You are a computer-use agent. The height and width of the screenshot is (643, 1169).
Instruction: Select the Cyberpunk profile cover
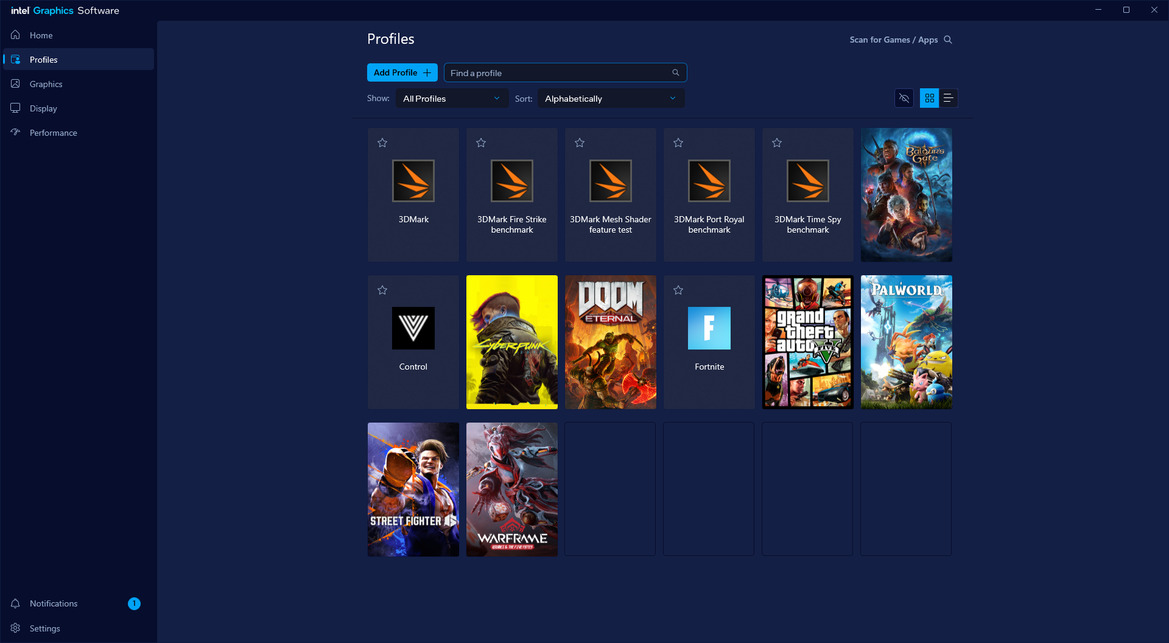[x=511, y=342]
